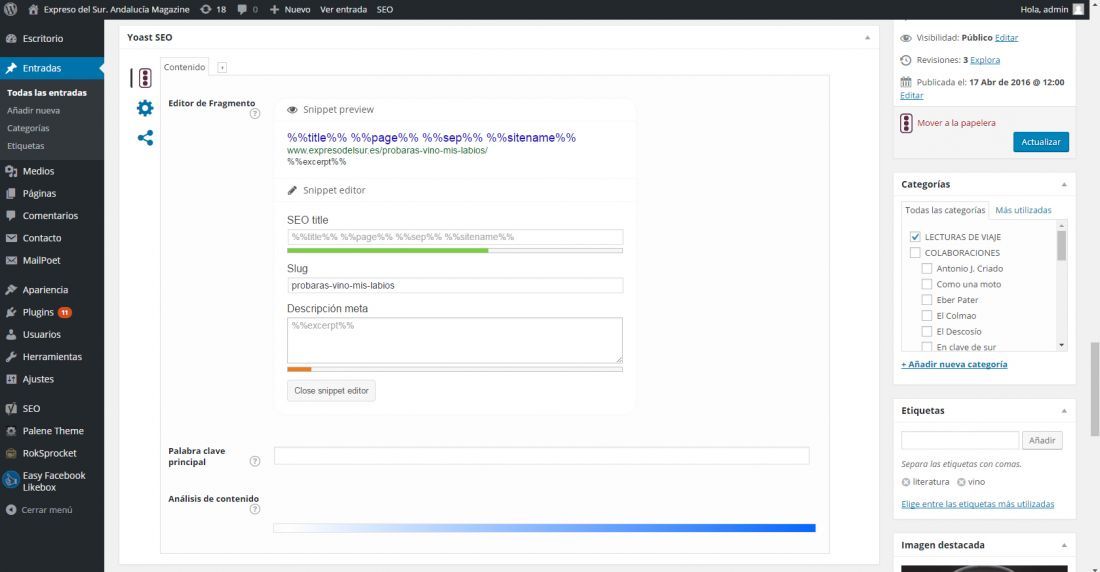Open Nuevo in the admin bar
The height and width of the screenshot is (572, 1100).
[290, 9]
